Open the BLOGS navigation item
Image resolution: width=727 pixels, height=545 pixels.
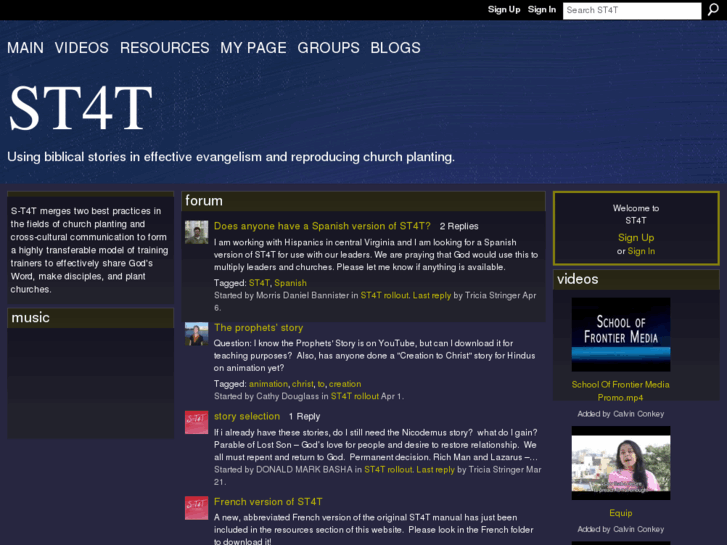(395, 48)
